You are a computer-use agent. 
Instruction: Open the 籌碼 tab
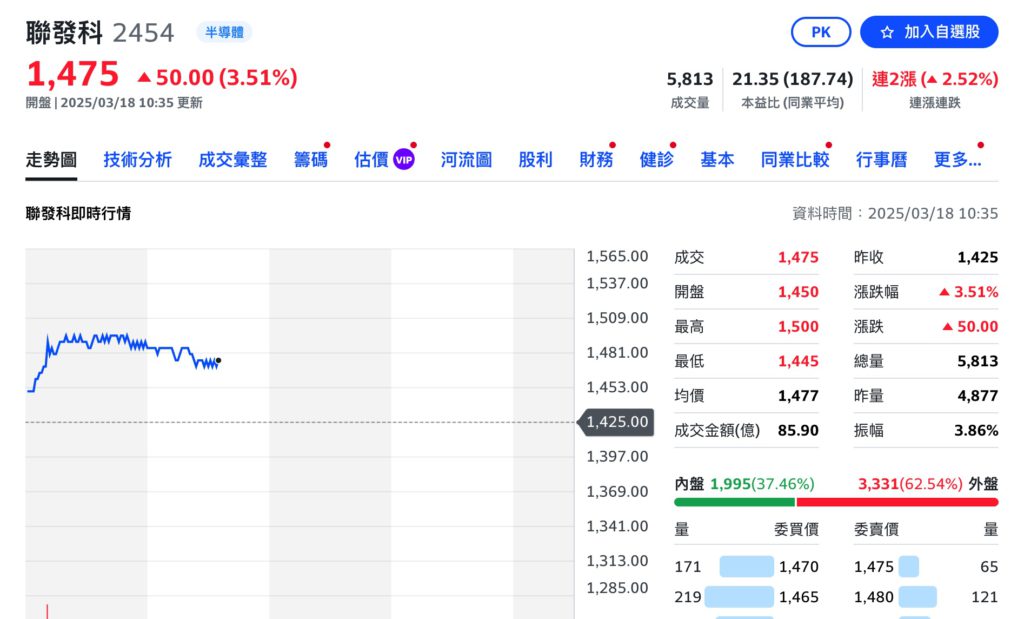coord(310,160)
